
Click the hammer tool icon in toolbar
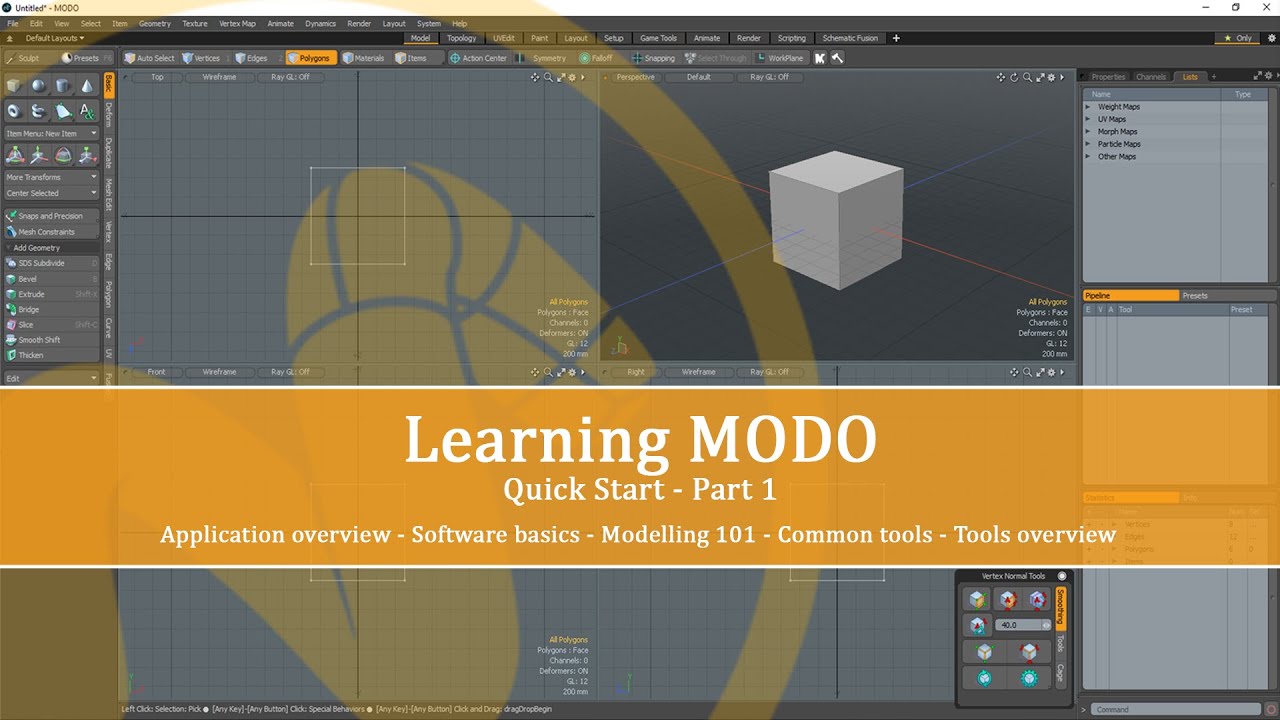837,58
